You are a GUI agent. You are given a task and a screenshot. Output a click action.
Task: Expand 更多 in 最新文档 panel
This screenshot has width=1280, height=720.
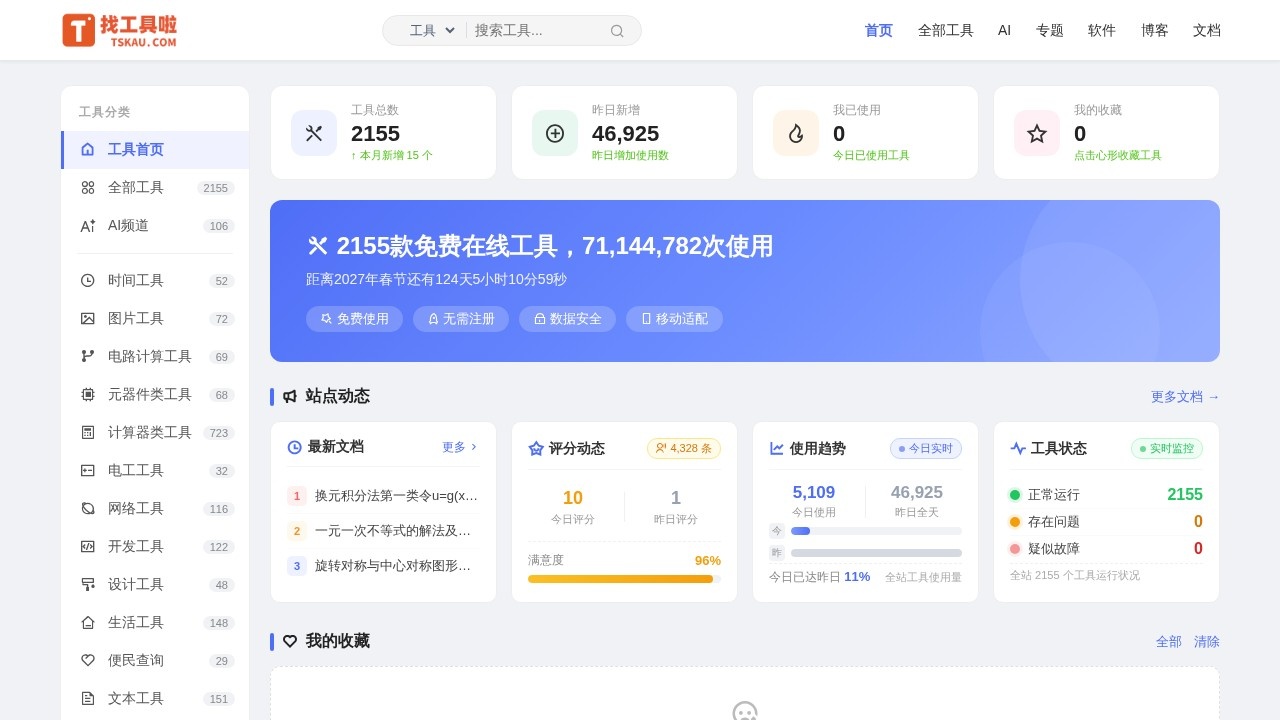(x=460, y=448)
